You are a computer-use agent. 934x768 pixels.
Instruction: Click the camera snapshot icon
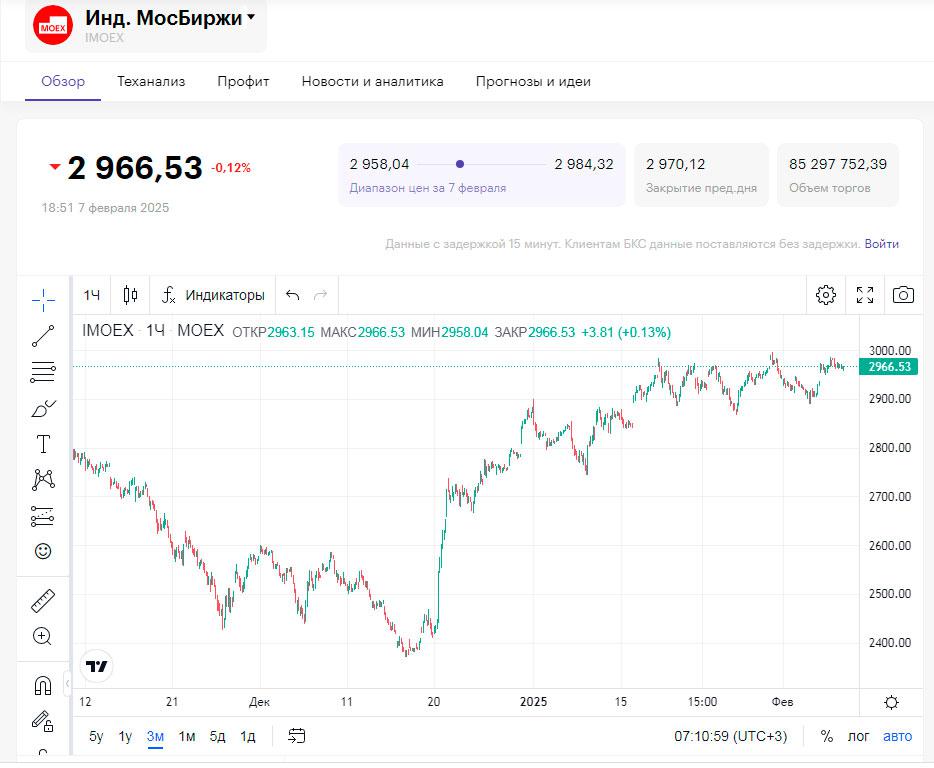(903, 295)
